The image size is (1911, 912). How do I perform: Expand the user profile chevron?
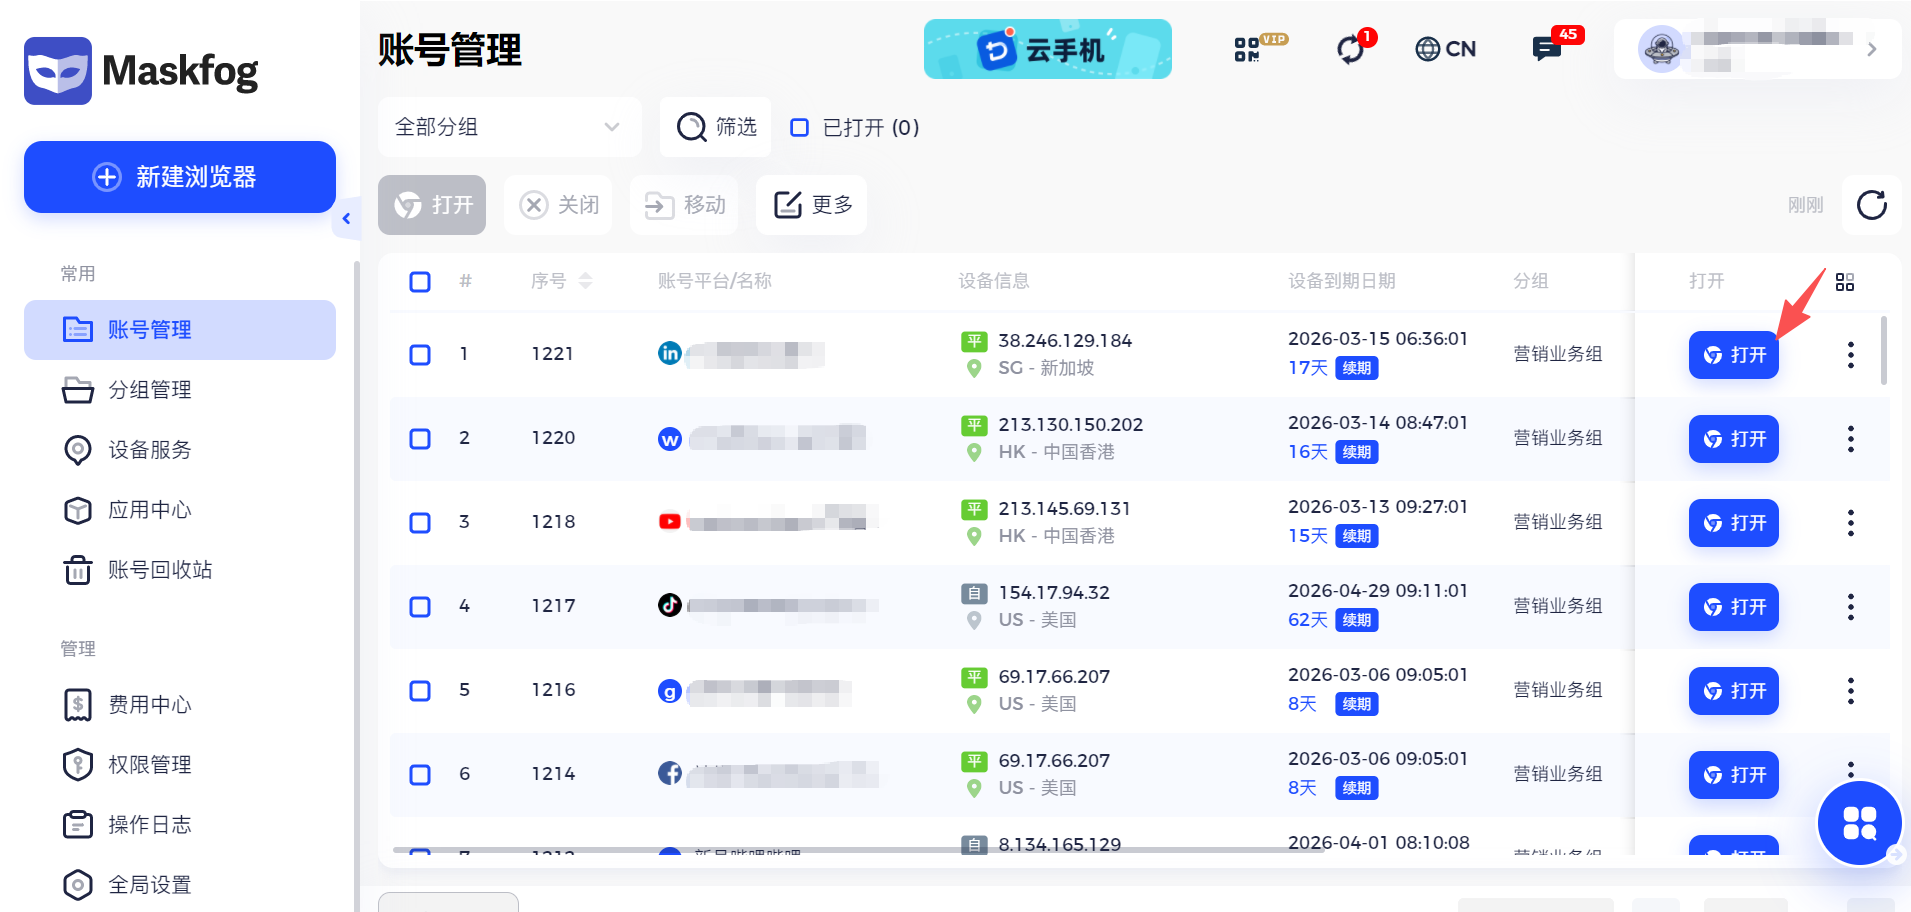[1872, 49]
